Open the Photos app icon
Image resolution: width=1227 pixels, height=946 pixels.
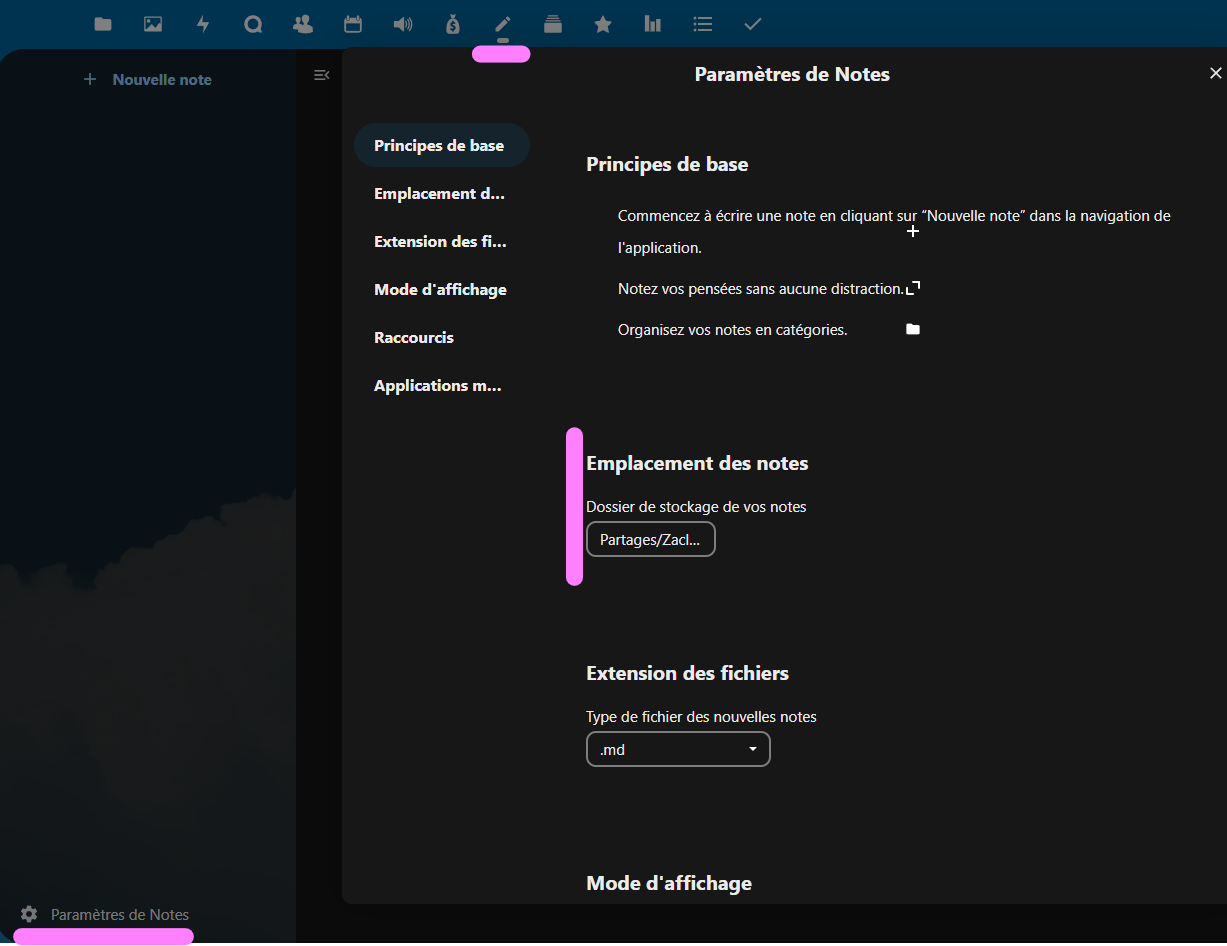[153, 24]
